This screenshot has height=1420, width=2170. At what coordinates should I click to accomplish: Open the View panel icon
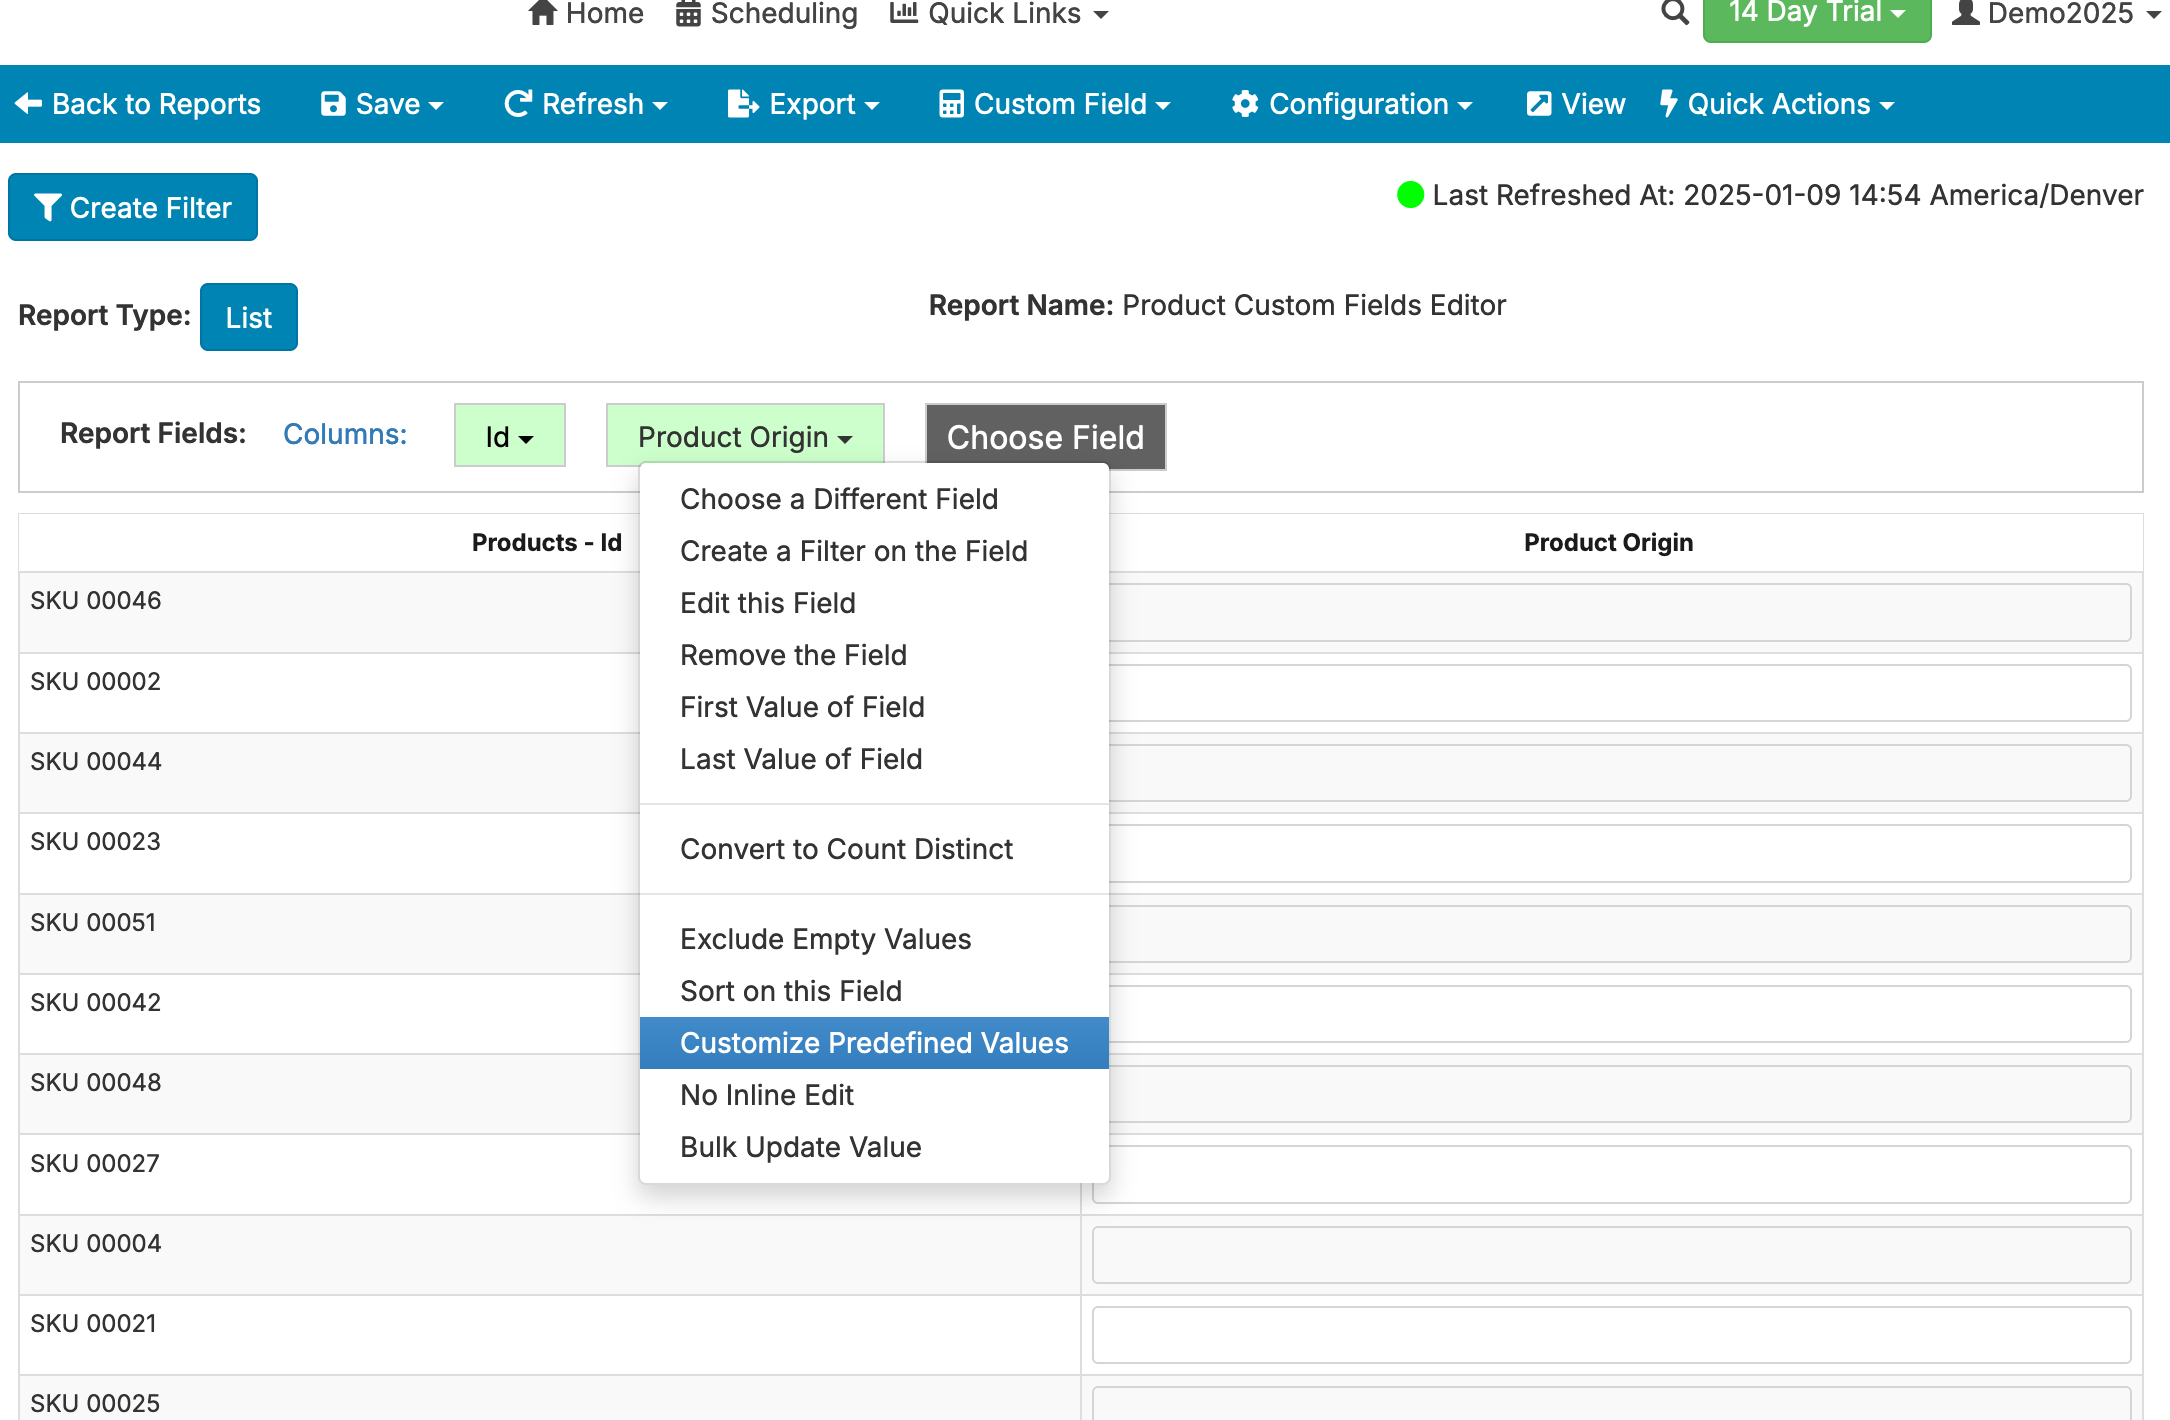coord(1538,103)
